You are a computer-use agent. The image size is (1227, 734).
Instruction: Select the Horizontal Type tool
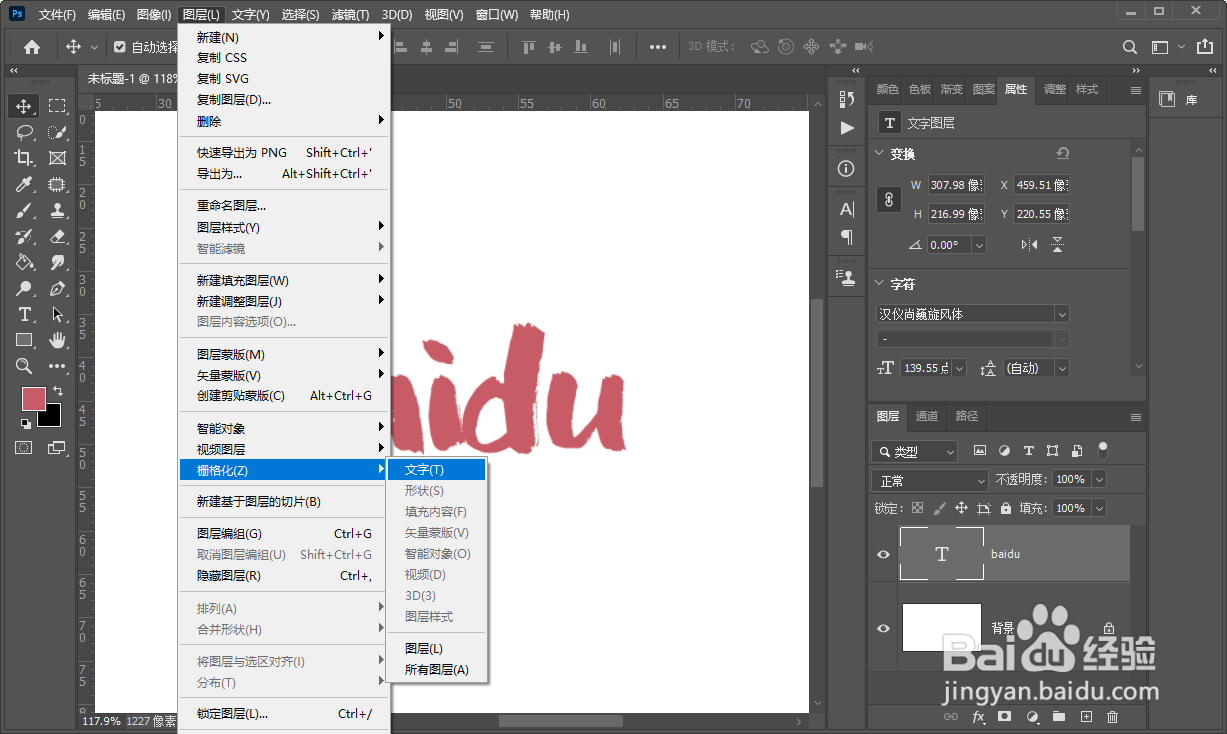[x=25, y=314]
